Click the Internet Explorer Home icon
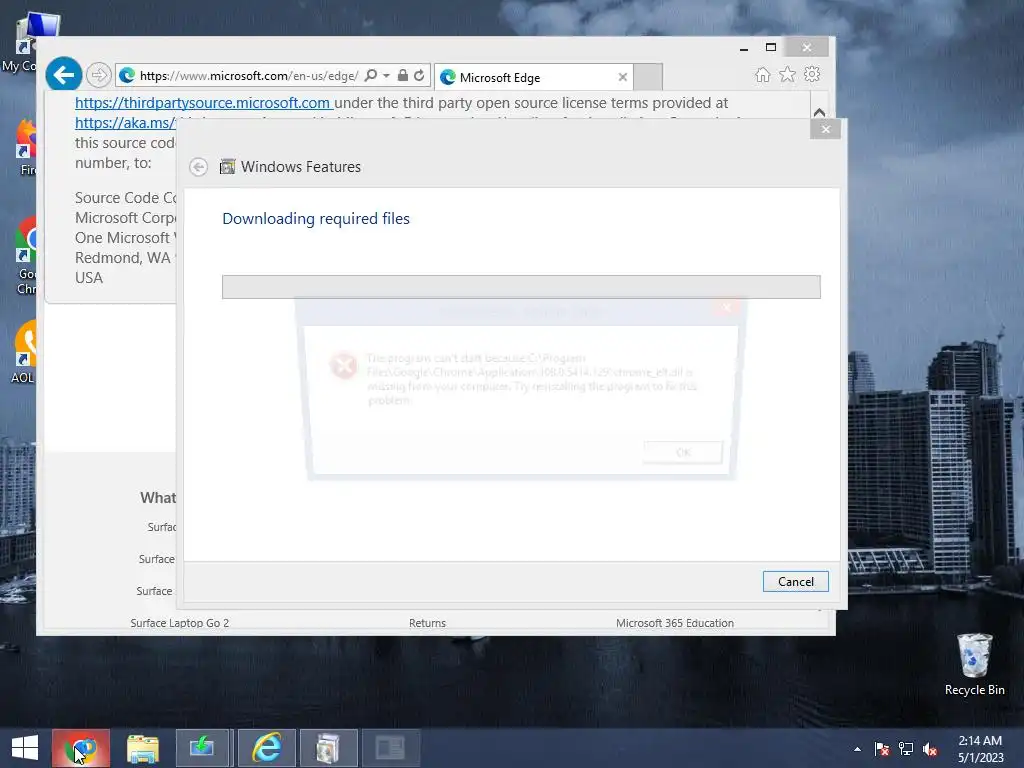The width and height of the screenshot is (1024, 768). tap(762, 74)
